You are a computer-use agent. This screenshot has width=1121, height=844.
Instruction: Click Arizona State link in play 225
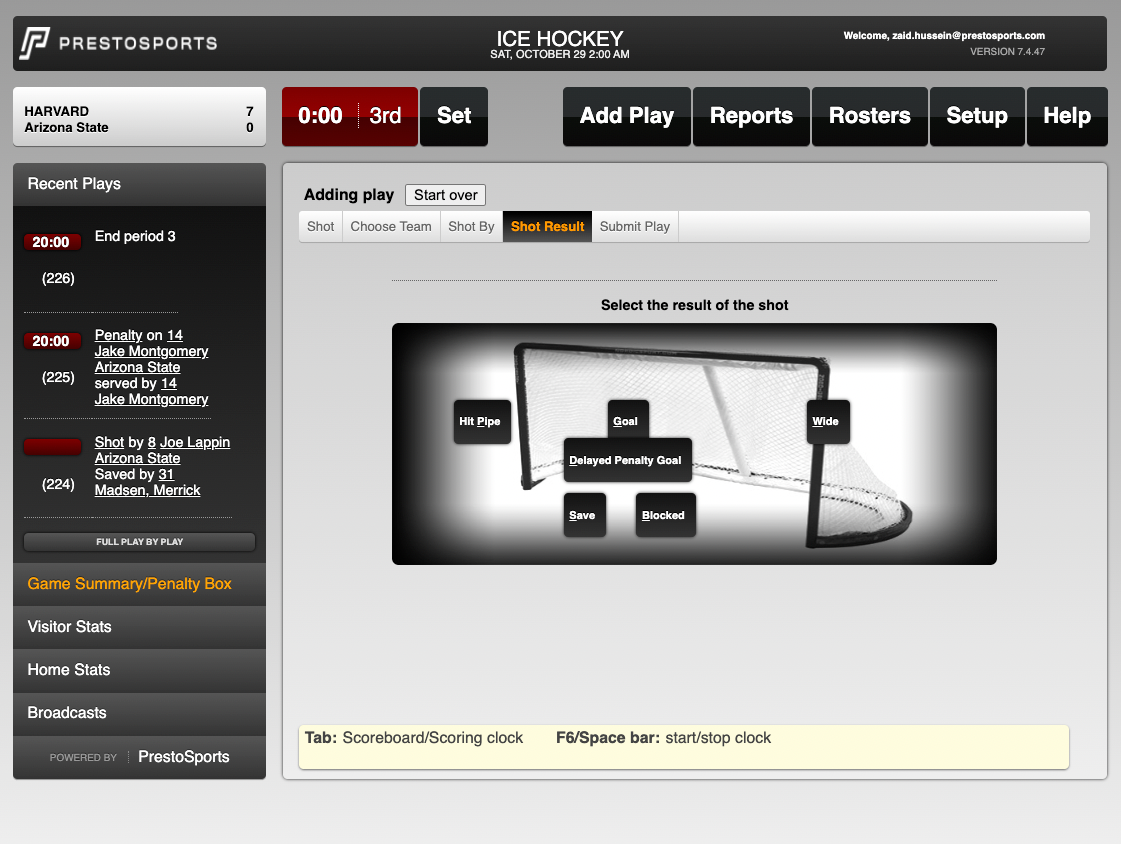click(137, 367)
